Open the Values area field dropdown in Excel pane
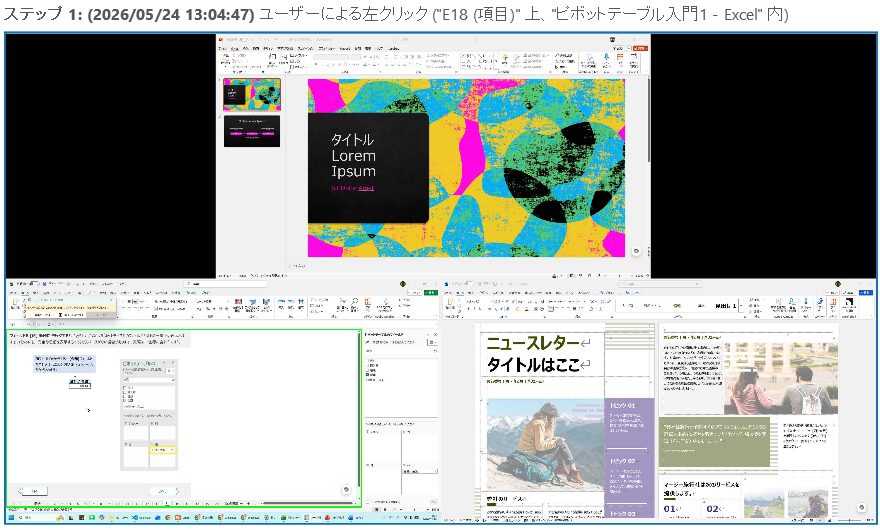 click(436, 471)
